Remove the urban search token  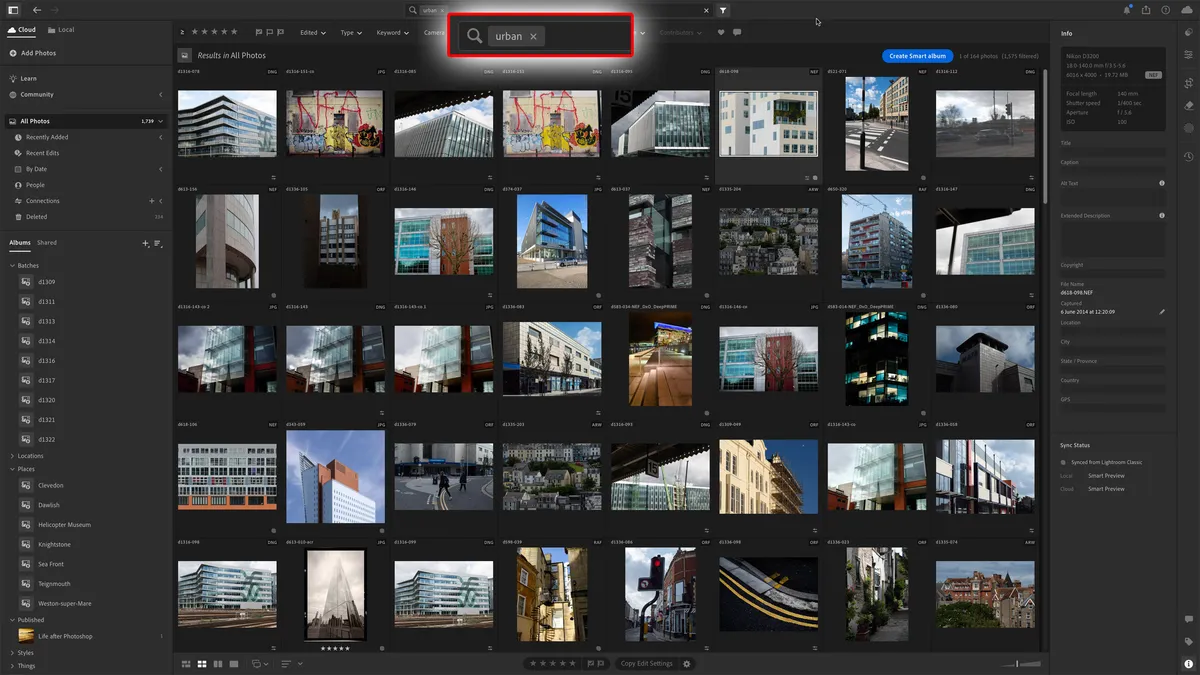534,36
